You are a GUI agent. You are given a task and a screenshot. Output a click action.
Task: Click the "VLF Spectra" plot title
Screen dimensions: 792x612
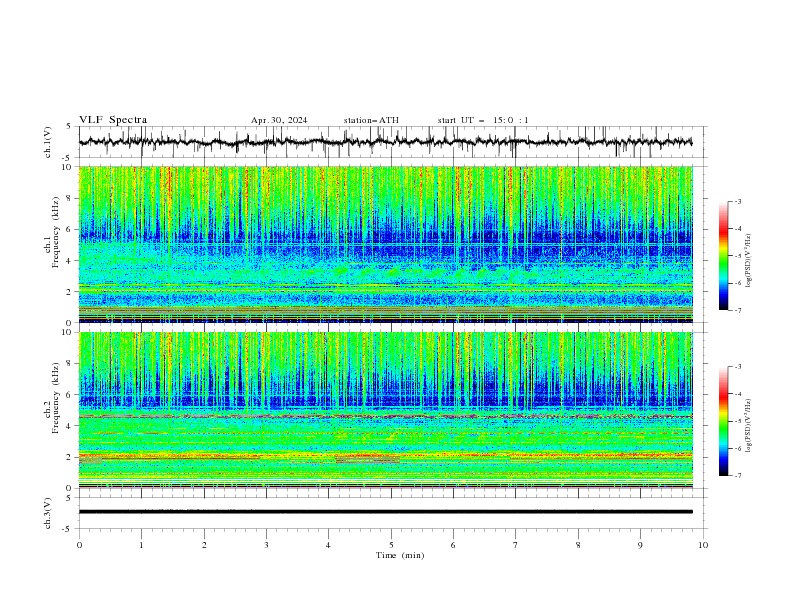click(x=113, y=120)
